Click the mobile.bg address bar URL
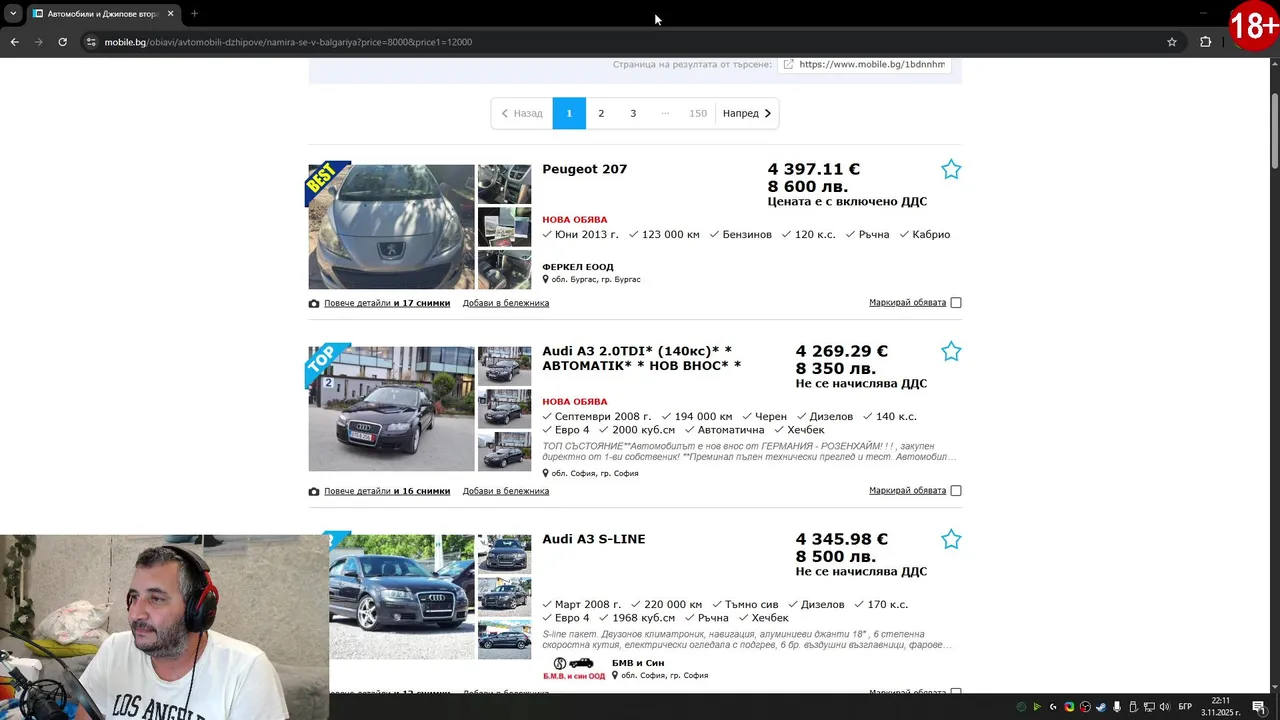This screenshot has width=1280, height=720. [x=288, y=42]
